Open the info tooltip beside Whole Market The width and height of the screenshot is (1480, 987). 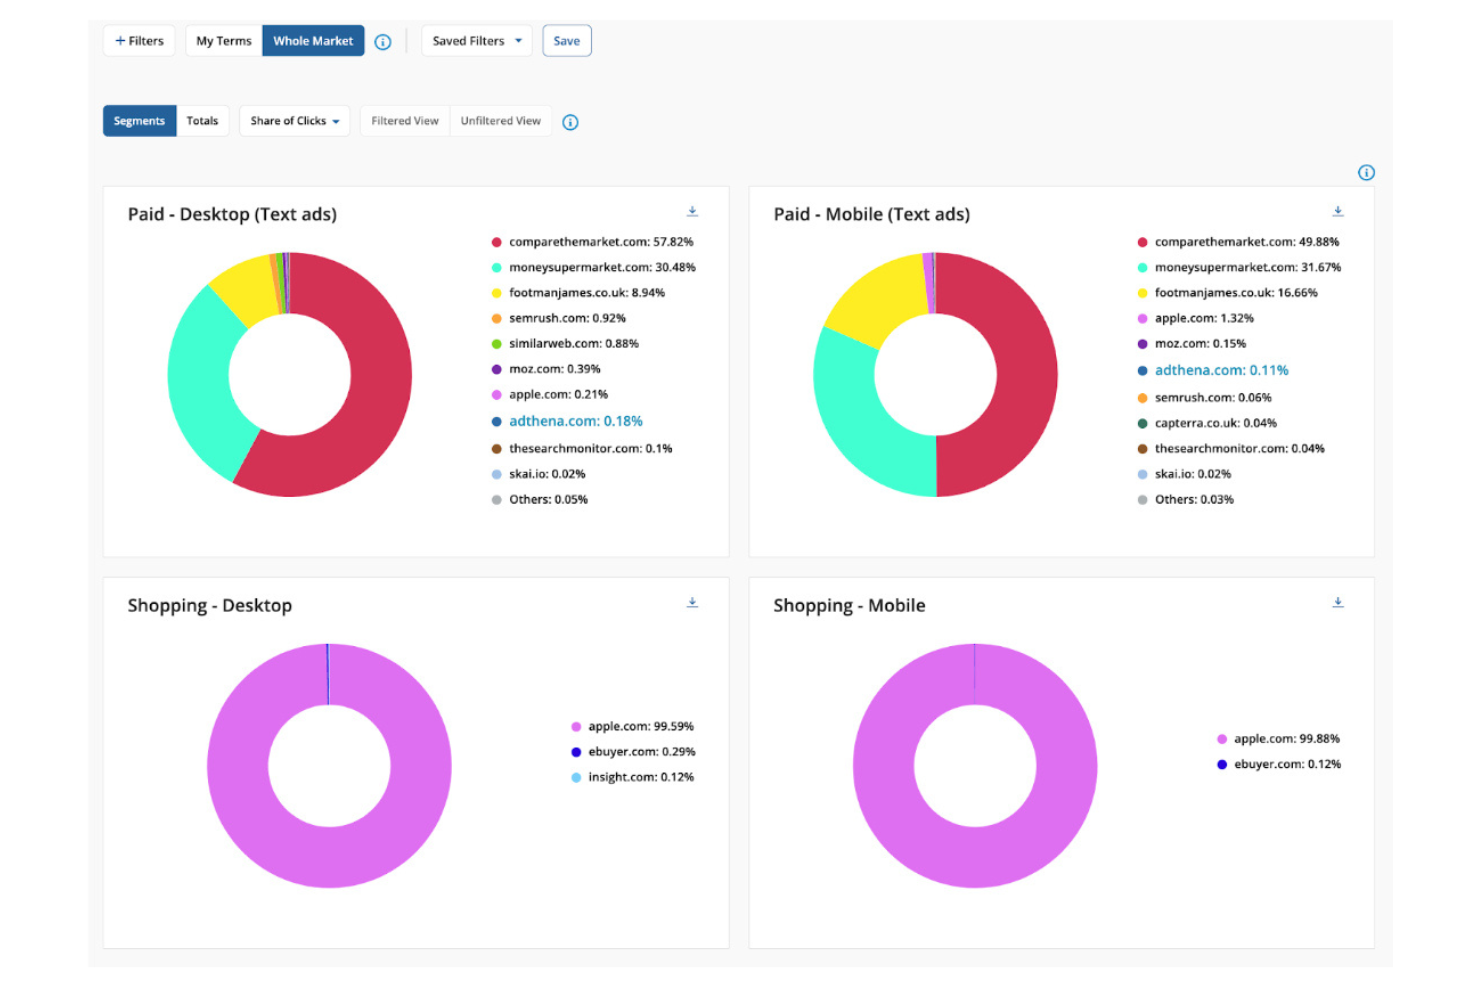pos(383,41)
